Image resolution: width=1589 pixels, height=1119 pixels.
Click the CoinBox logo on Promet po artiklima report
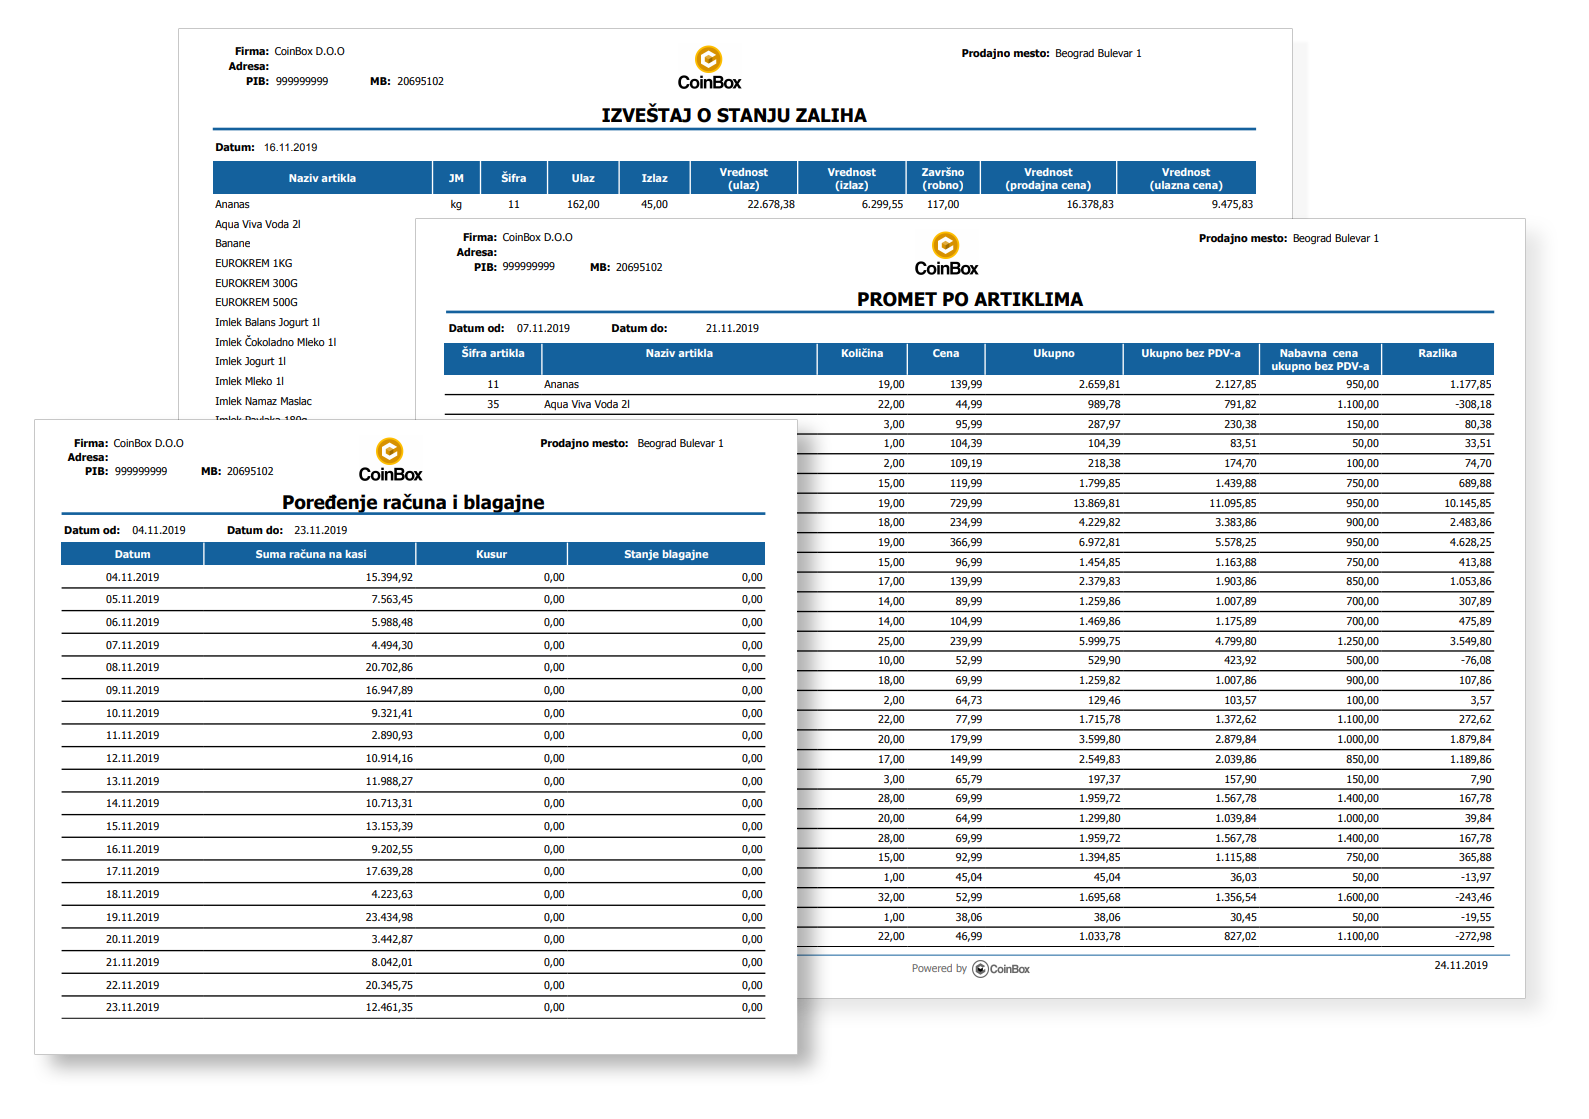946,254
